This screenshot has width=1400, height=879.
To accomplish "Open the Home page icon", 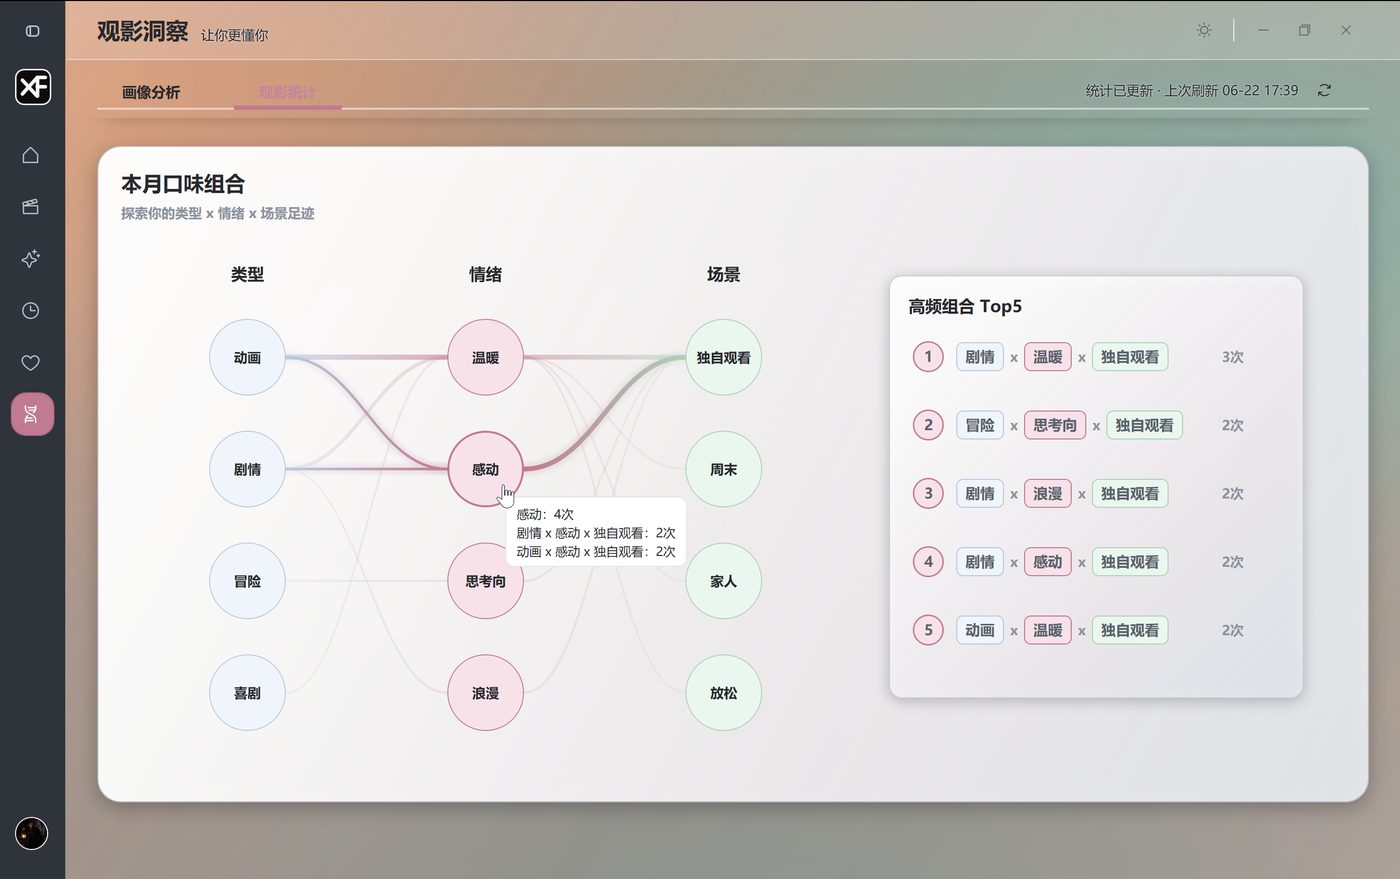I will pos(31,155).
